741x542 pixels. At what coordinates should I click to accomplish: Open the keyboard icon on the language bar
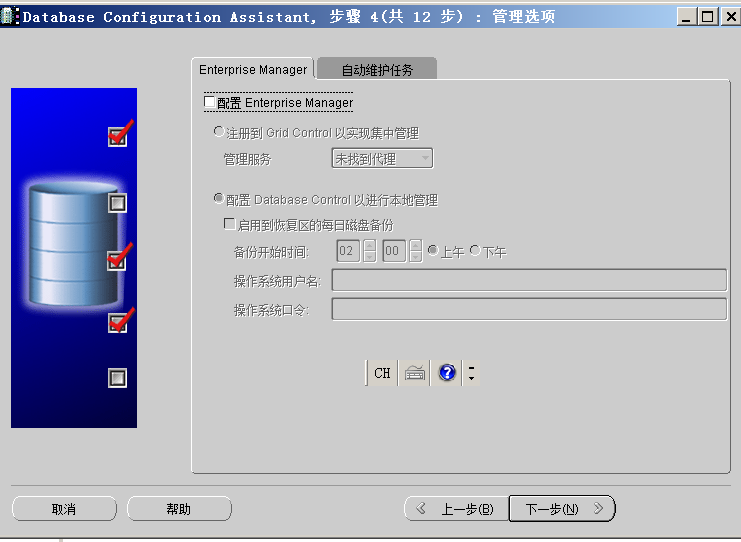[414, 373]
